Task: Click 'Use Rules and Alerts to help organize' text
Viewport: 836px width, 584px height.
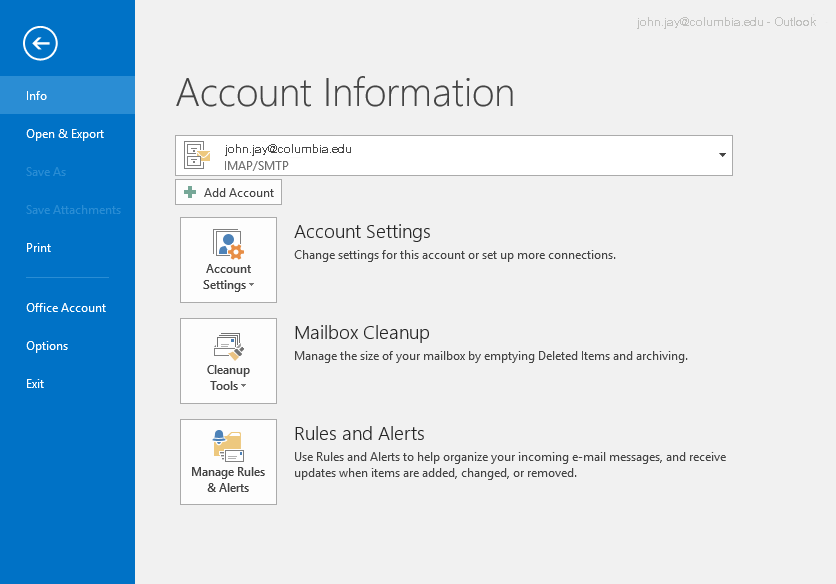Action: click(x=510, y=465)
